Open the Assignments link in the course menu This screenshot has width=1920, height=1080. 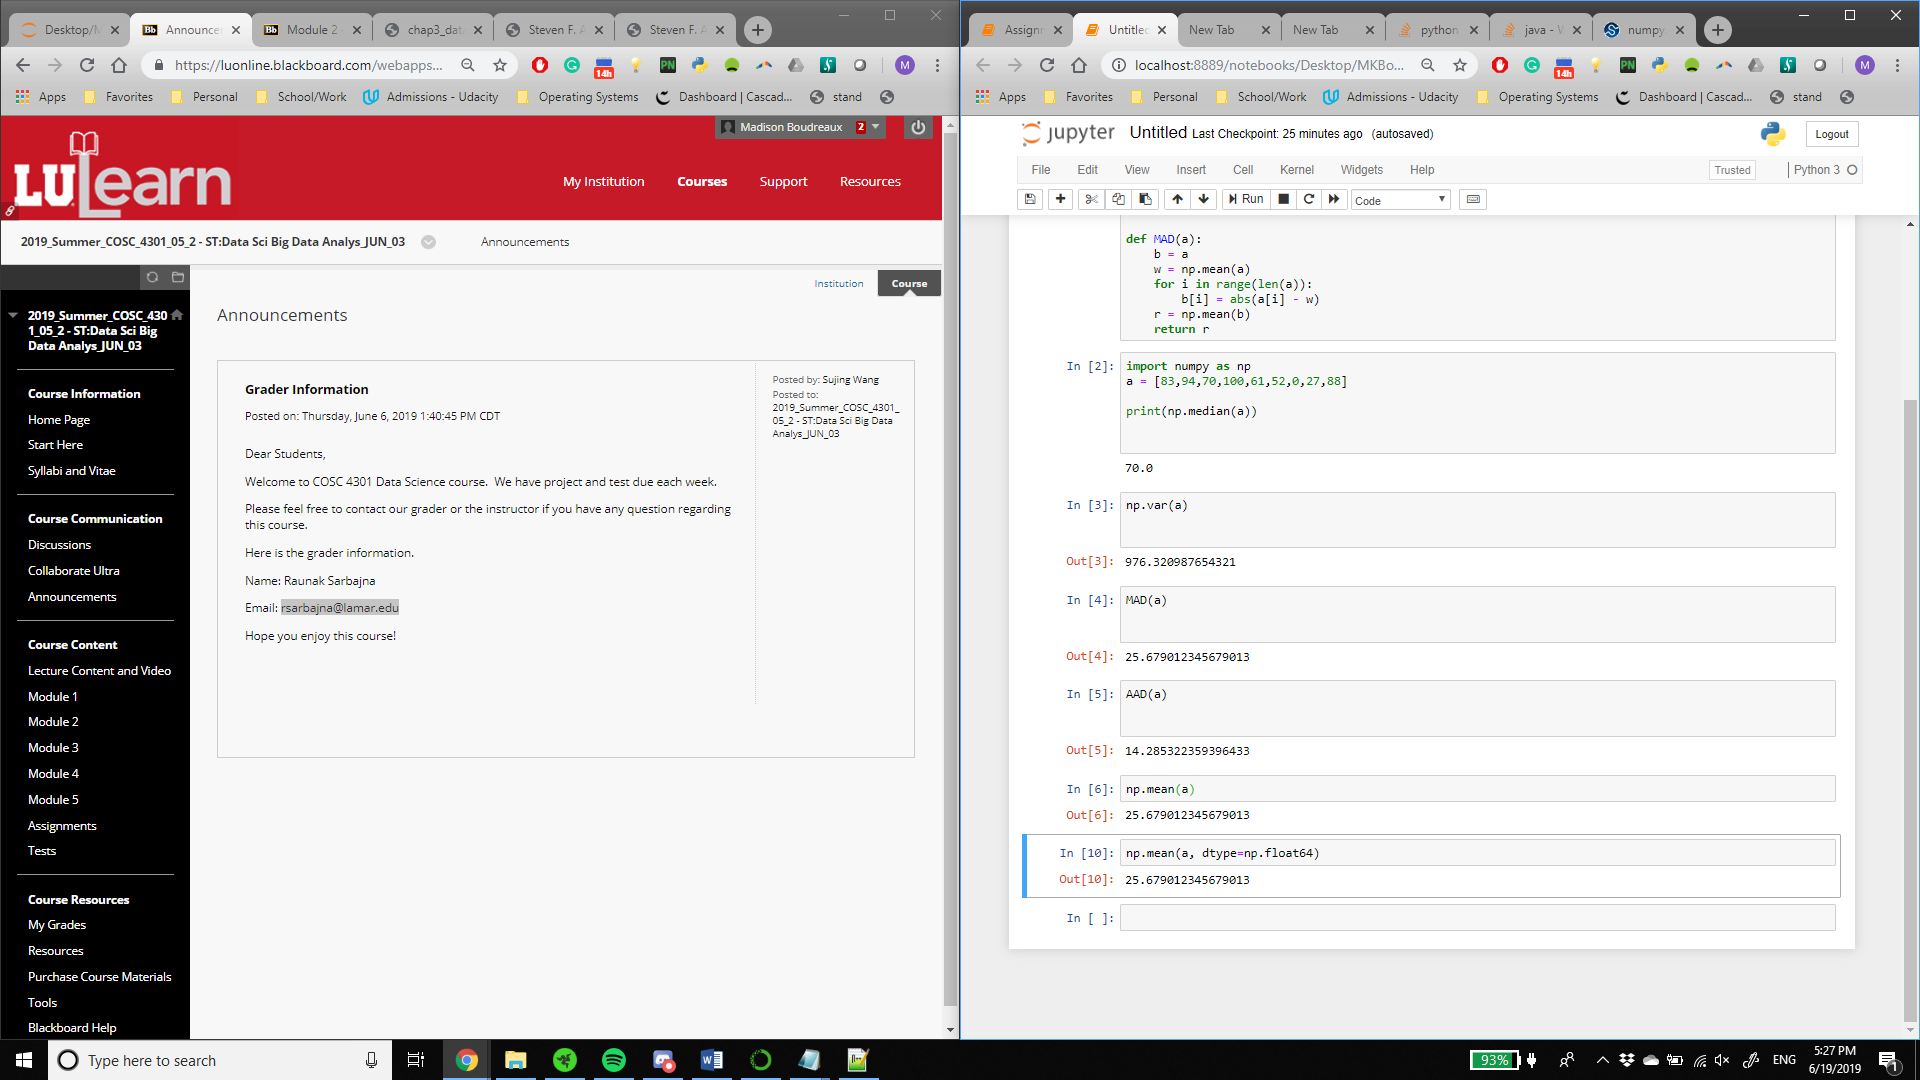[x=62, y=826]
